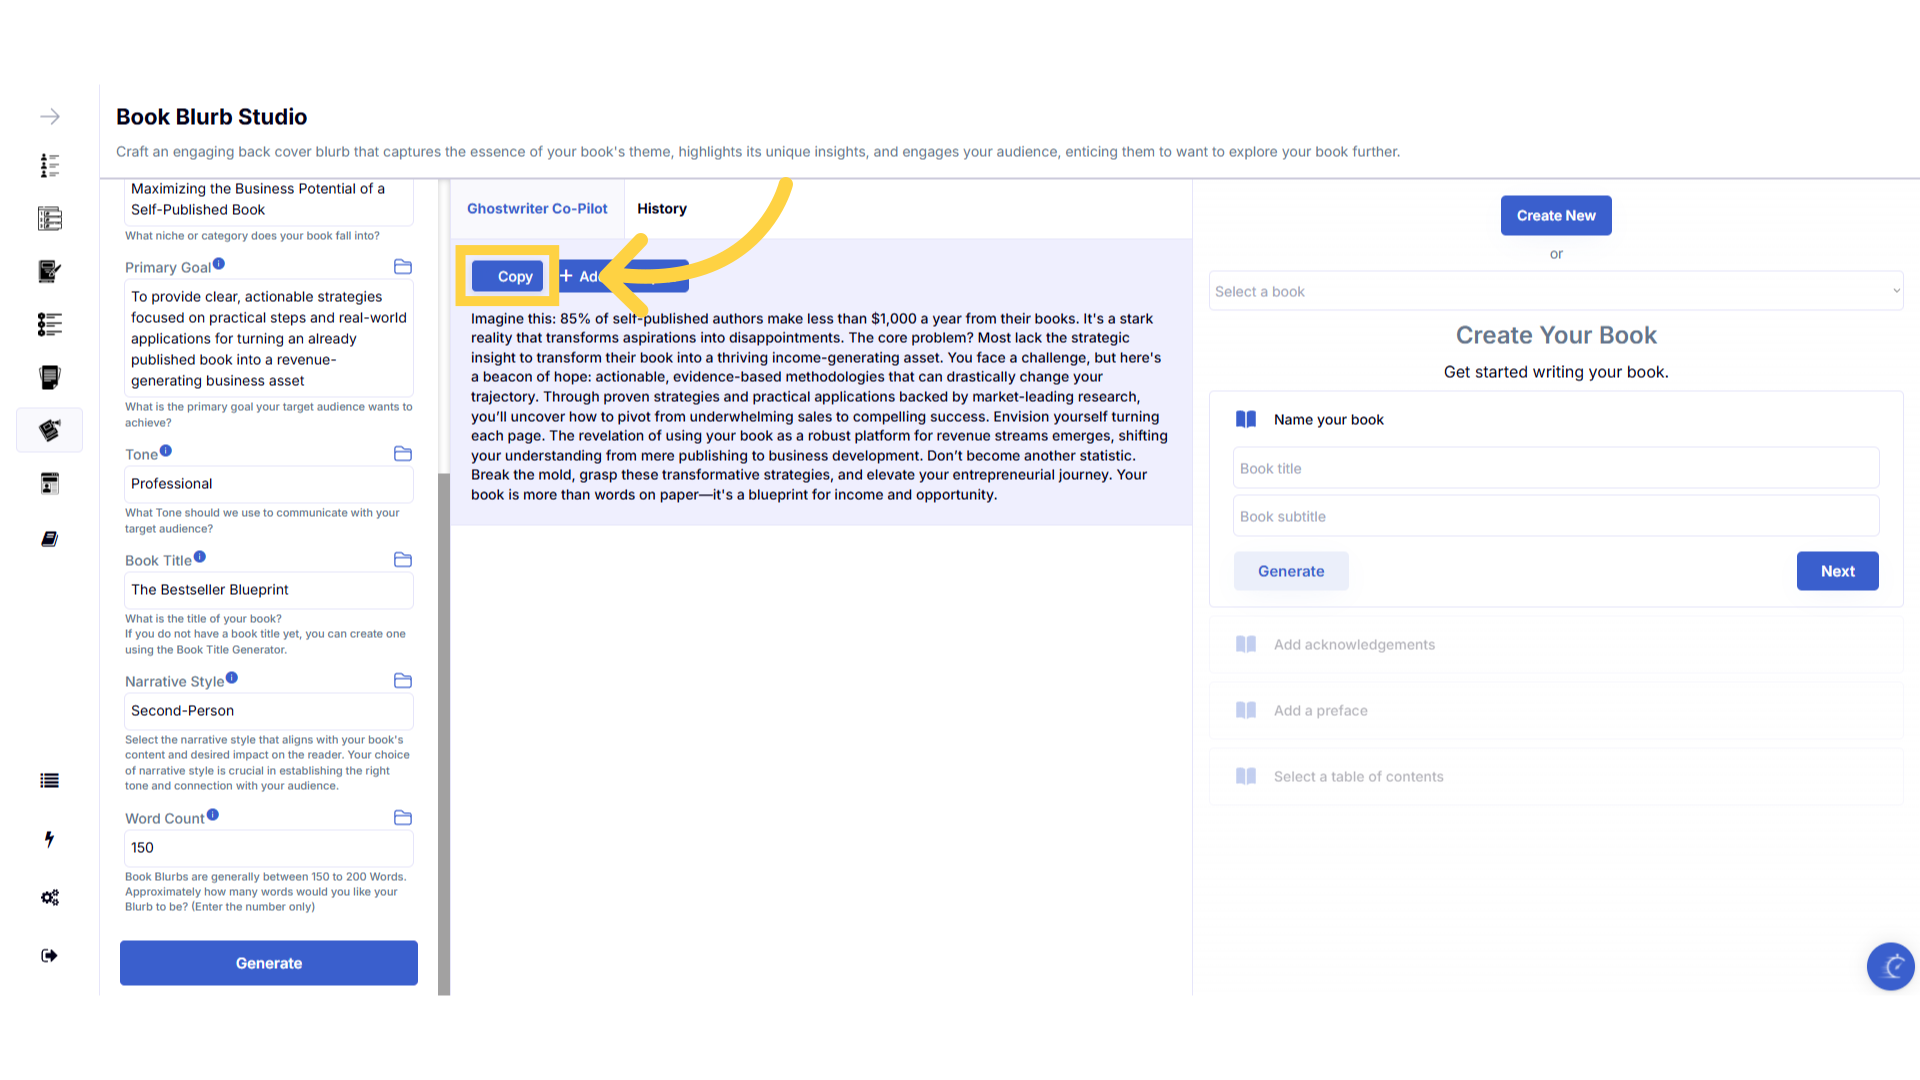Viewport: 1920px width, 1080px height.
Task: Click the sidebar settings gears icon
Action: coord(50,897)
